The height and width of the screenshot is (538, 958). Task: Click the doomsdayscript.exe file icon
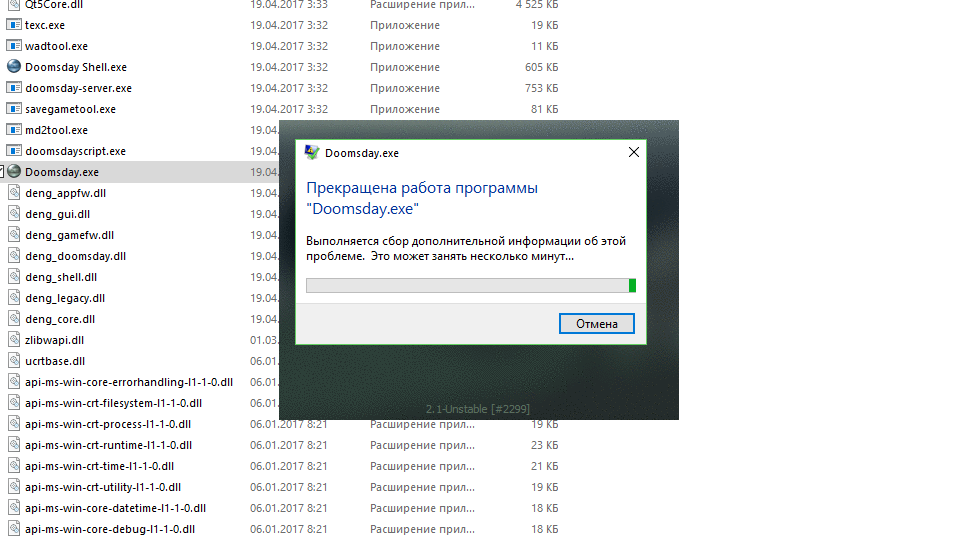pyautogui.click(x=14, y=151)
